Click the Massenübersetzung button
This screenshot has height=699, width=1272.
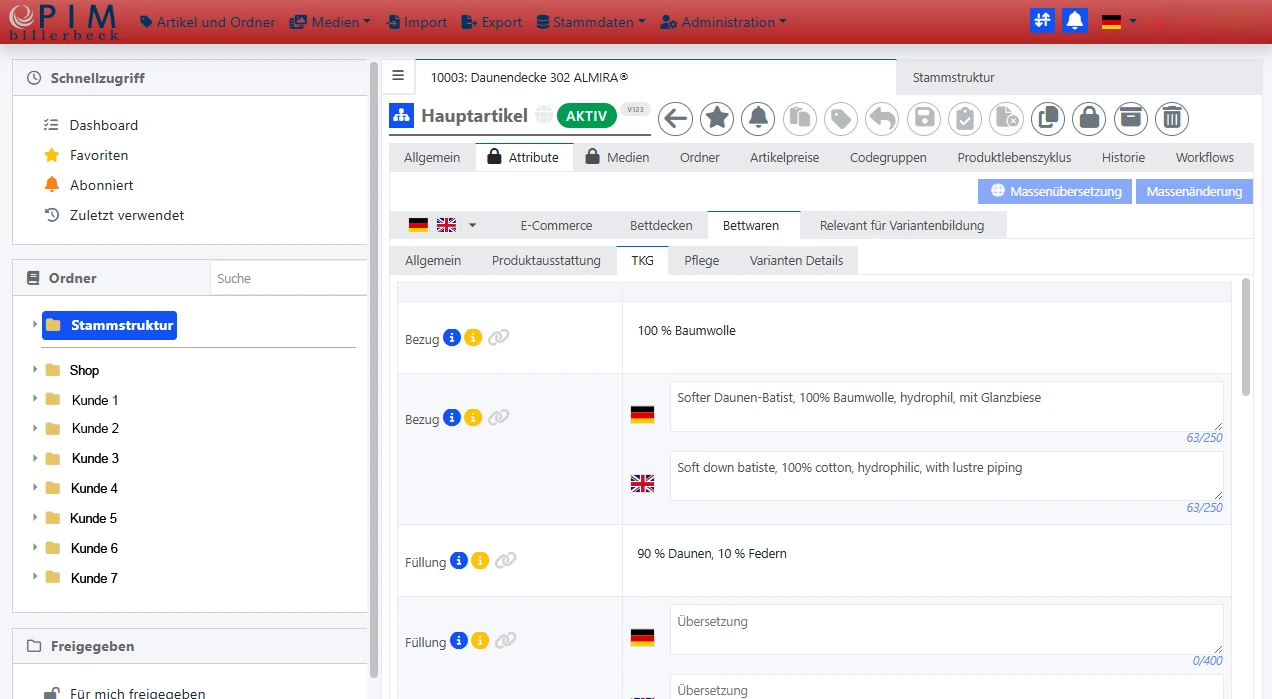(1056, 191)
